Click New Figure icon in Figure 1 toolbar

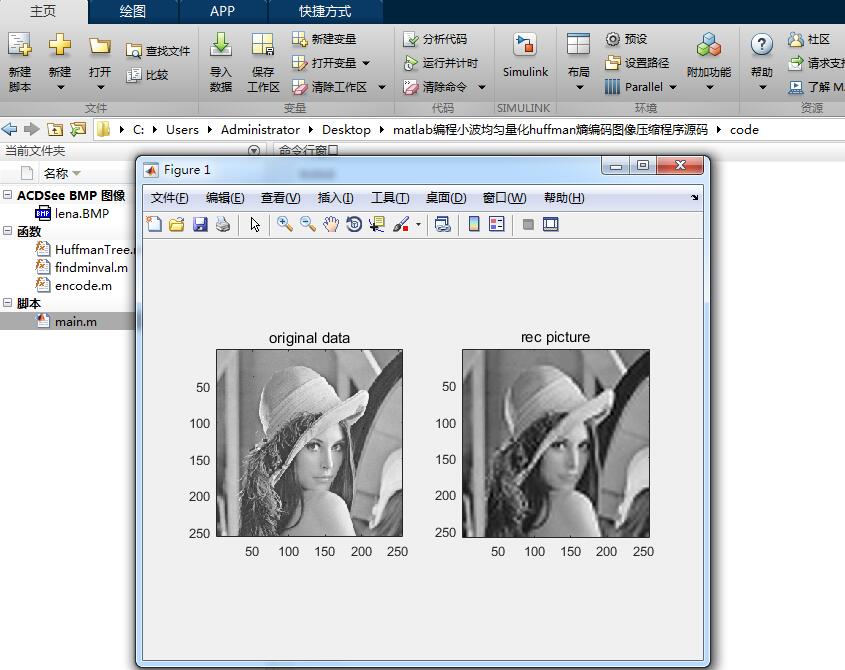point(154,224)
